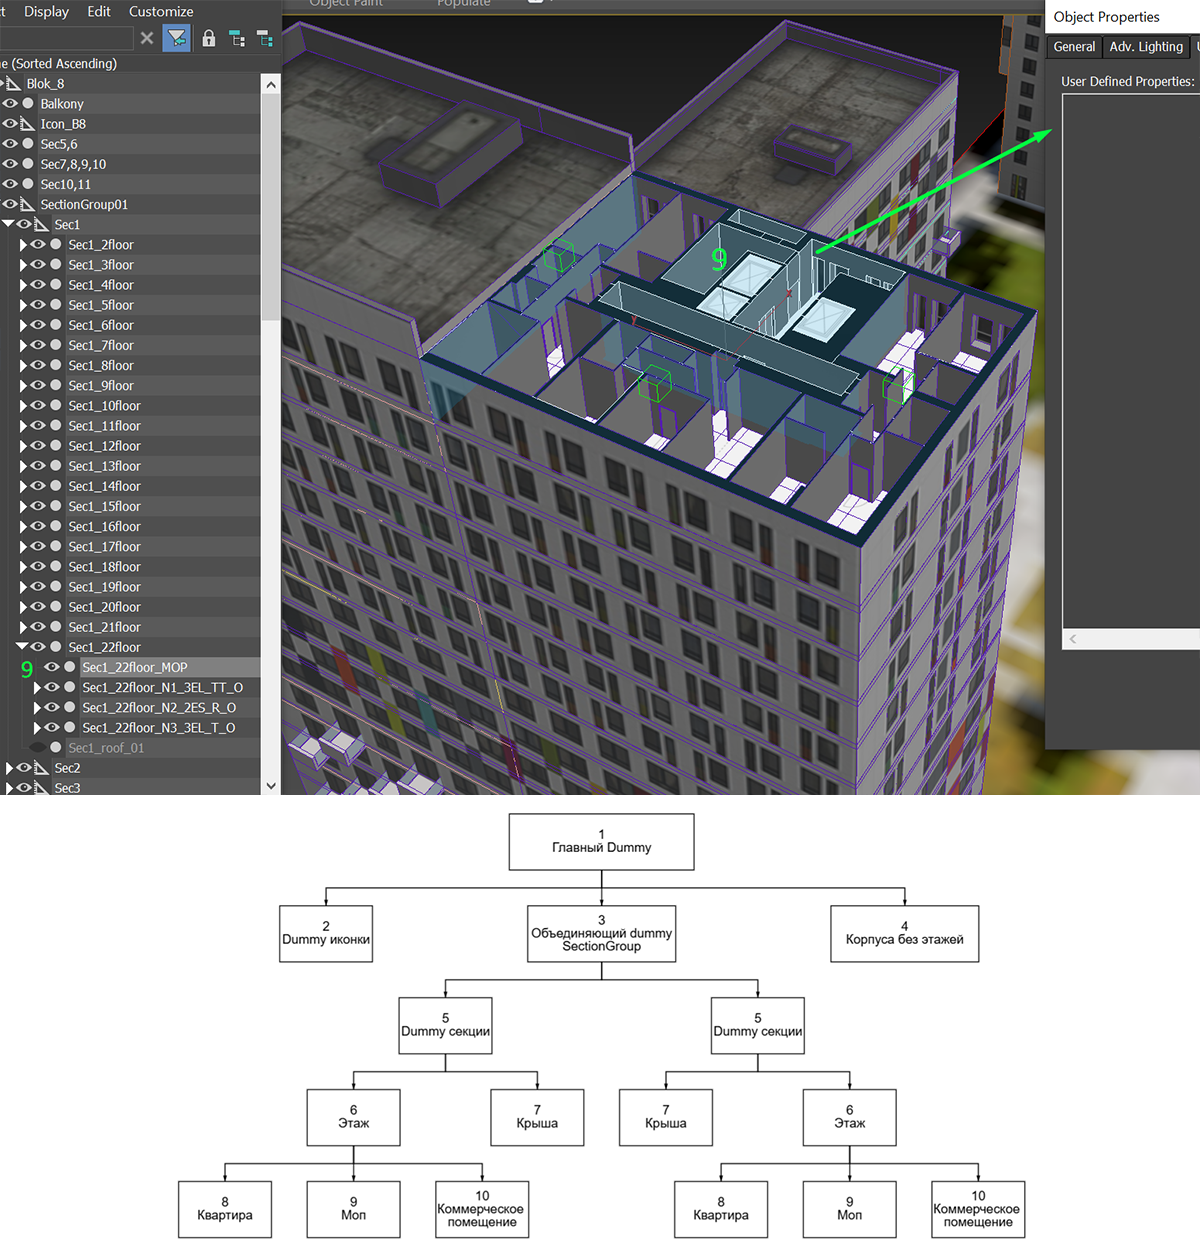The width and height of the screenshot is (1200, 1257).
Task: Click the scene explorer vertical scrollbar thumb
Action: click(271, 208)
